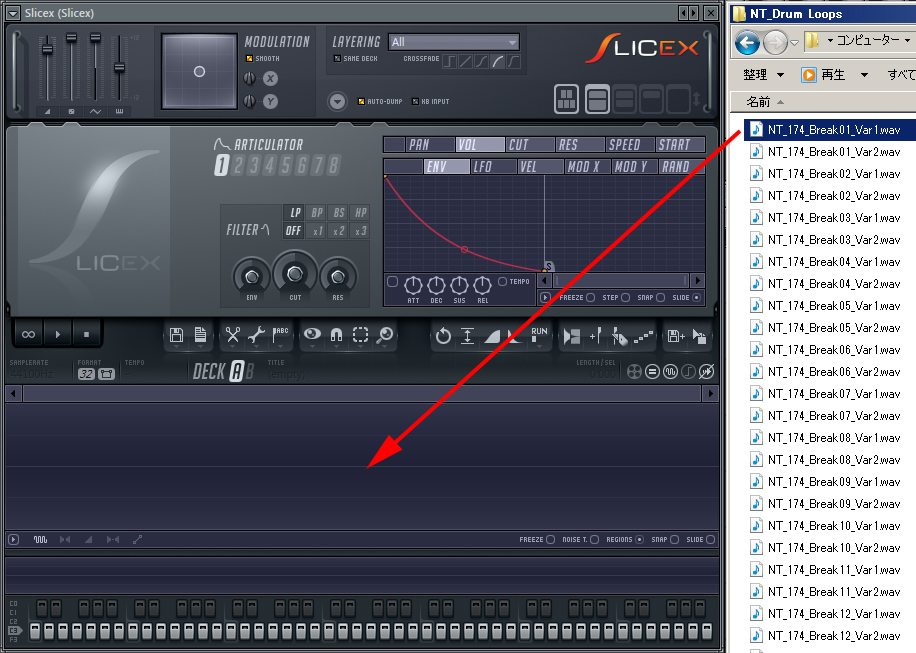This screenshot has height=653, width=916.
Task: Click the ATT envelope knob
Action: pyautogui.click(x=413, y=285)
